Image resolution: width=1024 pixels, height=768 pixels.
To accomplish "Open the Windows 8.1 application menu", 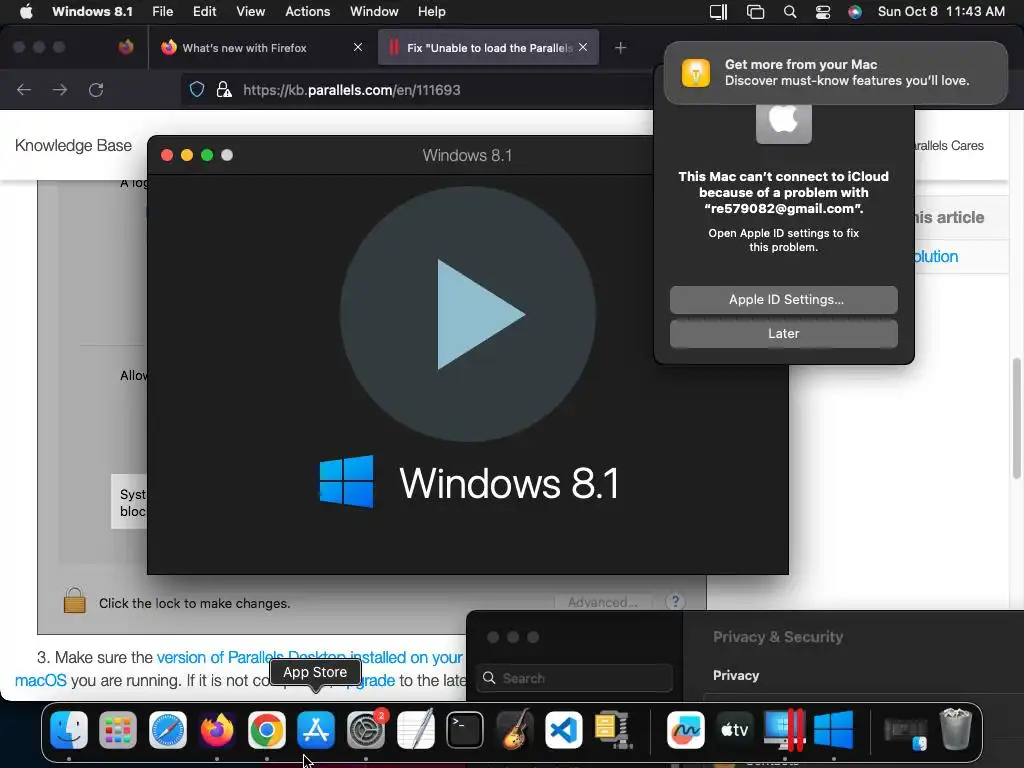I will (92, 11).
